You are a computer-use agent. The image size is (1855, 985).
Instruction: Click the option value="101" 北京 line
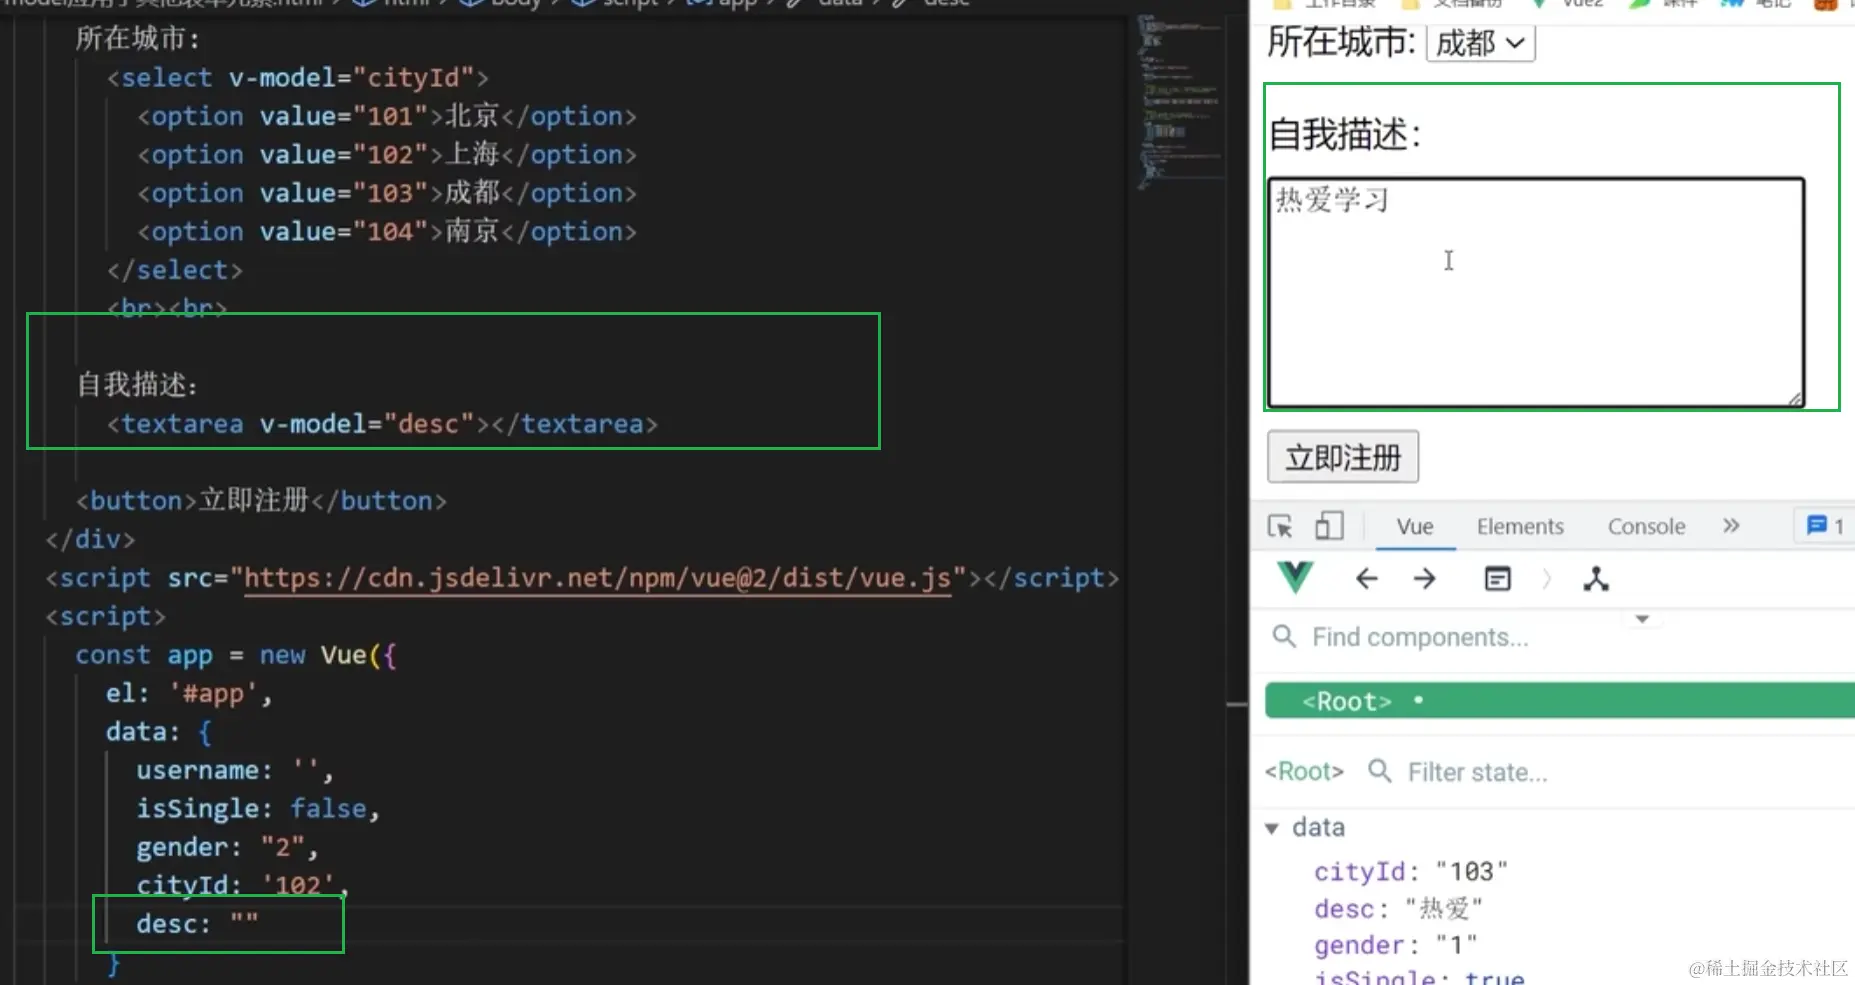tap(386, 116)
